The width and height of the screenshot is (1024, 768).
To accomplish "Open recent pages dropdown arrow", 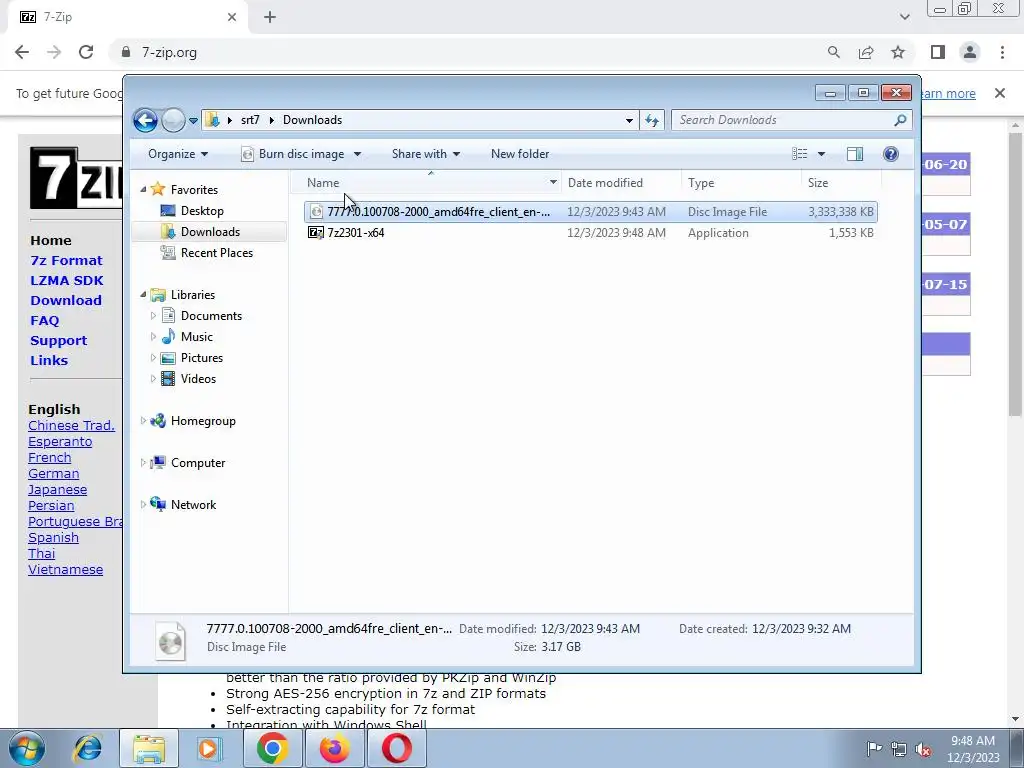I will [x=193, y=121].
